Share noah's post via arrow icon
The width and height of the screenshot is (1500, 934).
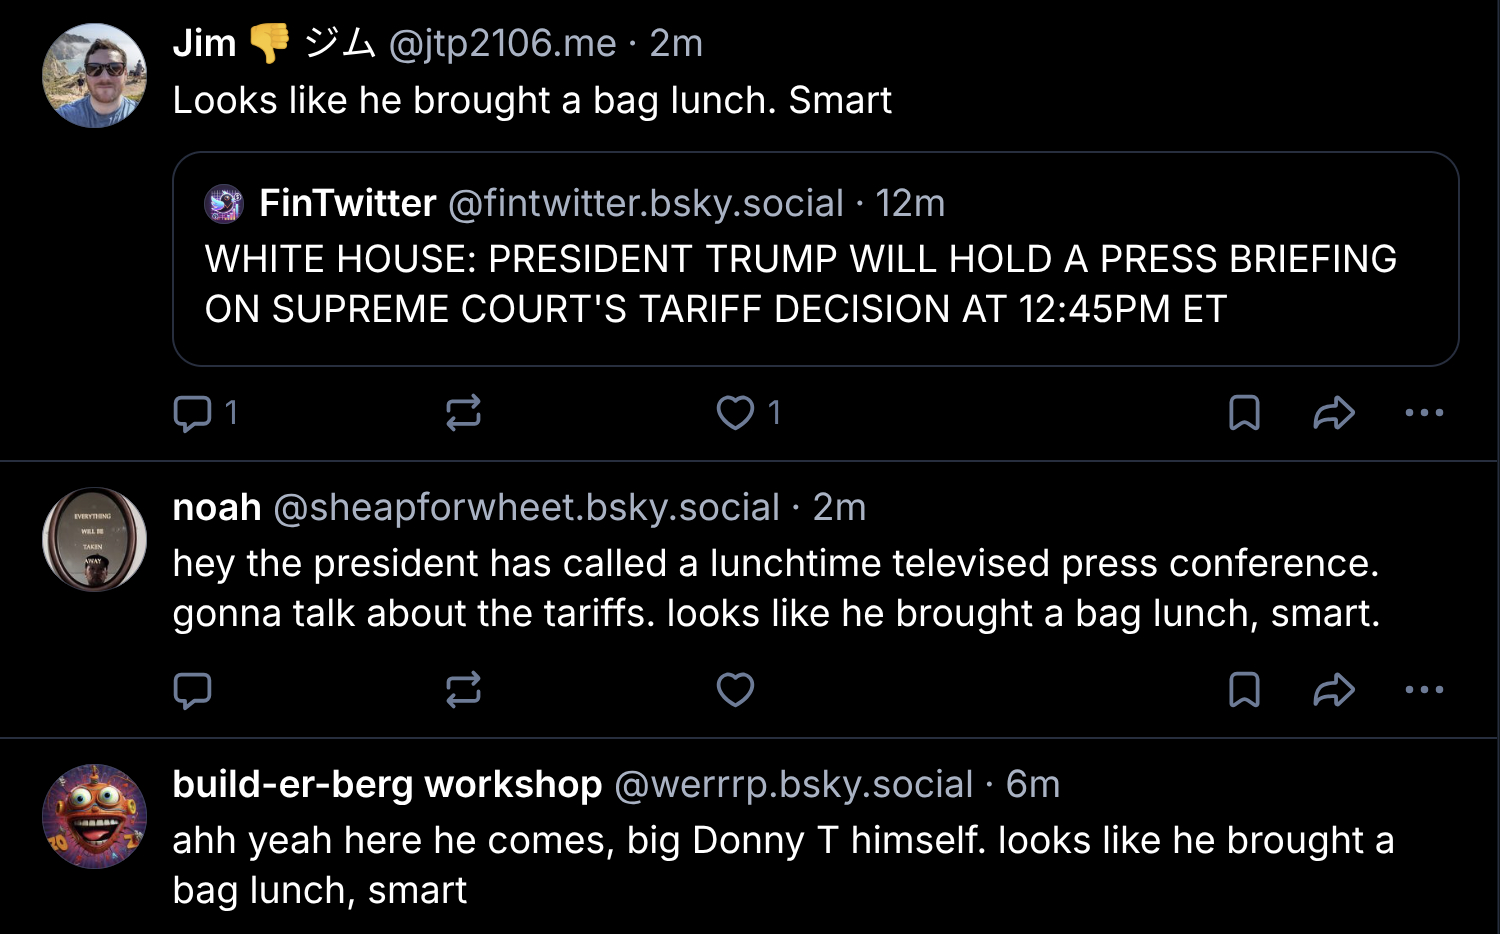[x=1333, y=690]
